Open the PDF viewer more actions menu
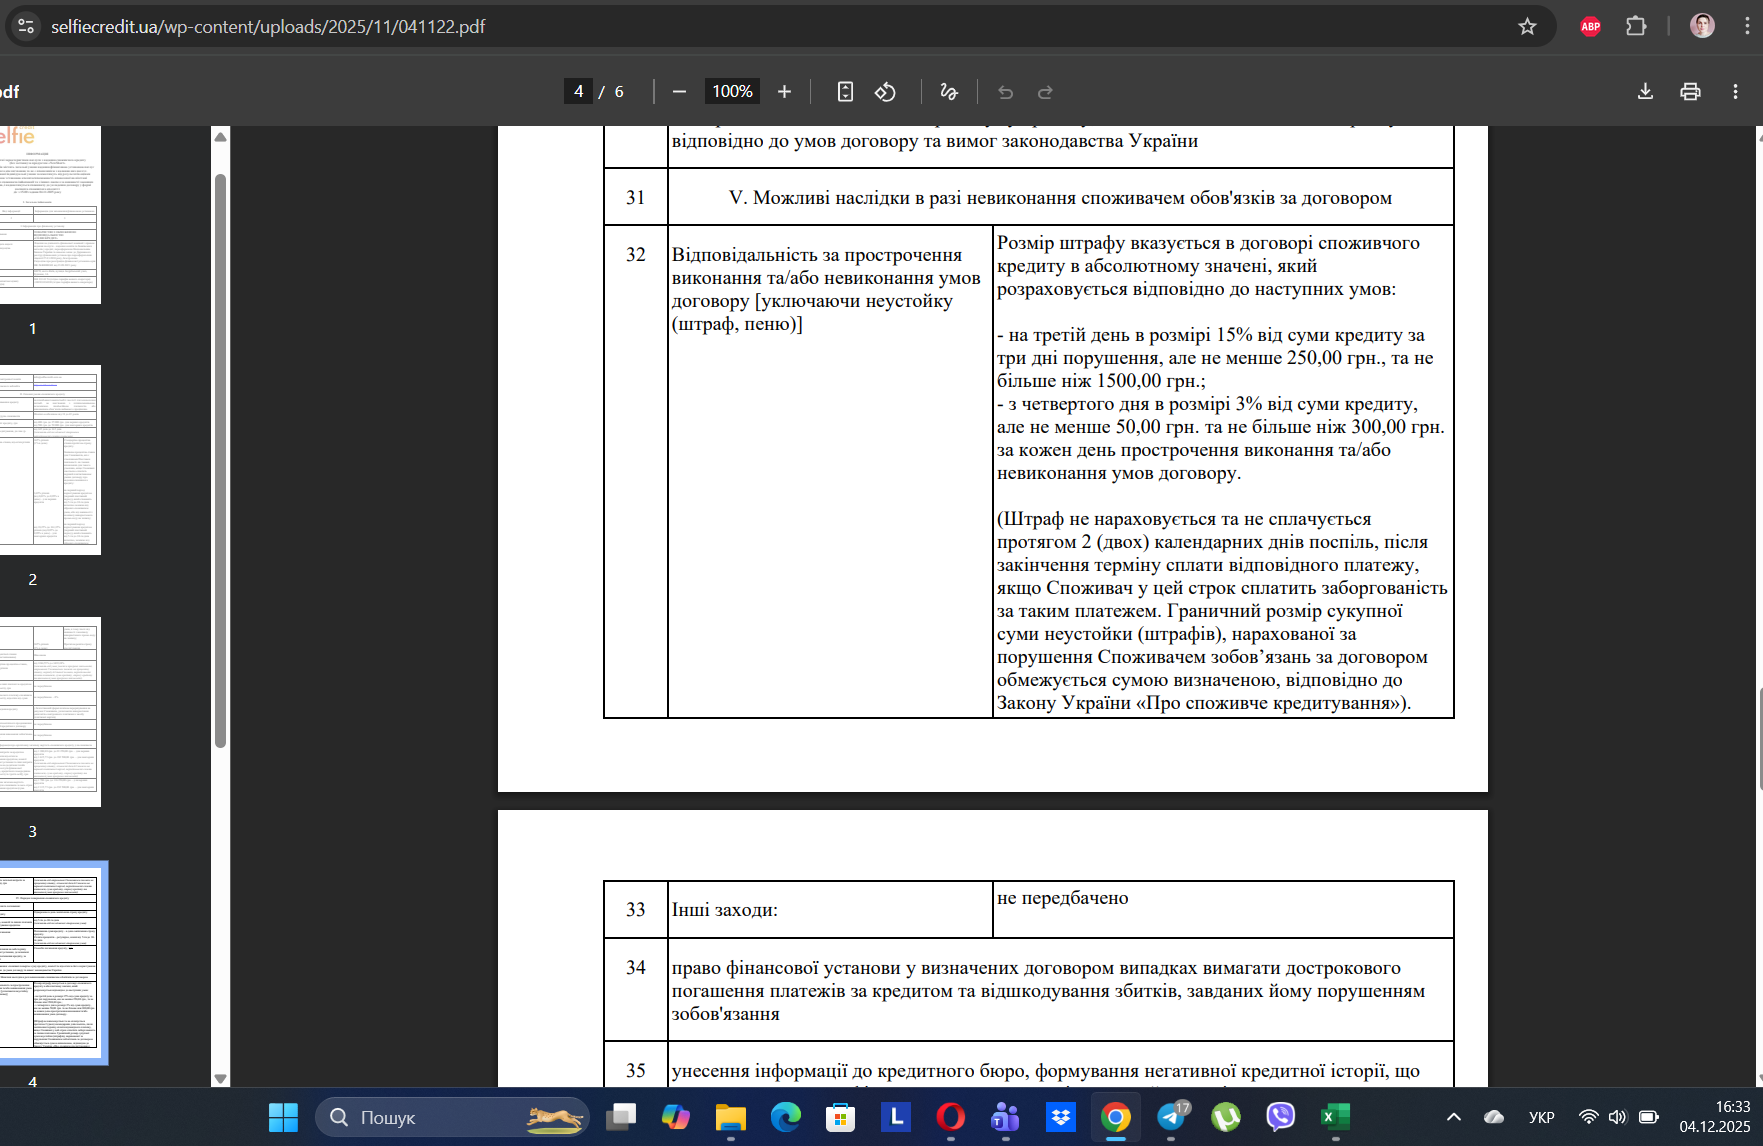Viewport: 1763px width, 1146px height. [x=1735, y=92]
